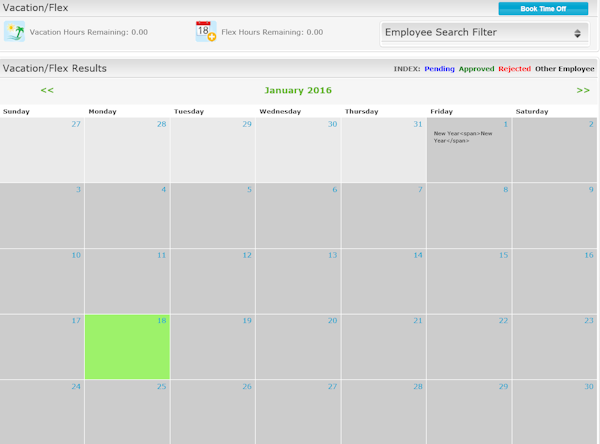Screen dimensions: 600x444
Task: Click the Wednesday column header
Action: coord(280,111)
